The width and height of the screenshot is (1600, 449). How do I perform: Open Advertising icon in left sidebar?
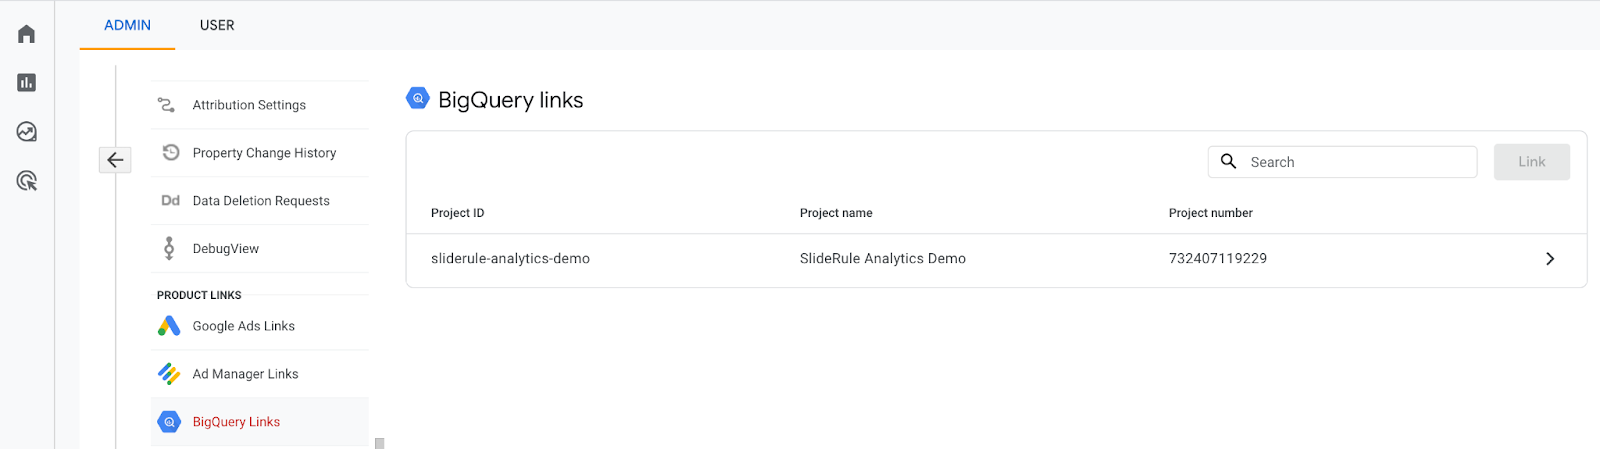(27, 181)
